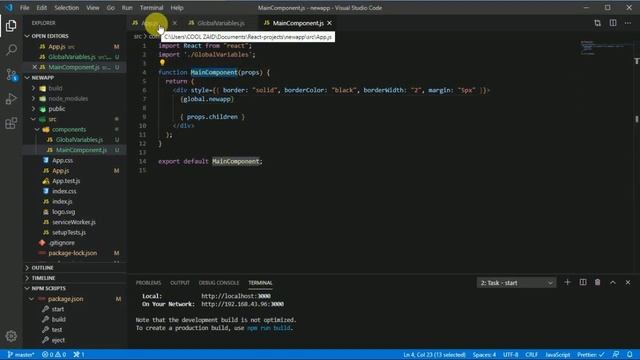Change JavaScript language mode in status bar
640x360 pixels.
pos(558,355)
